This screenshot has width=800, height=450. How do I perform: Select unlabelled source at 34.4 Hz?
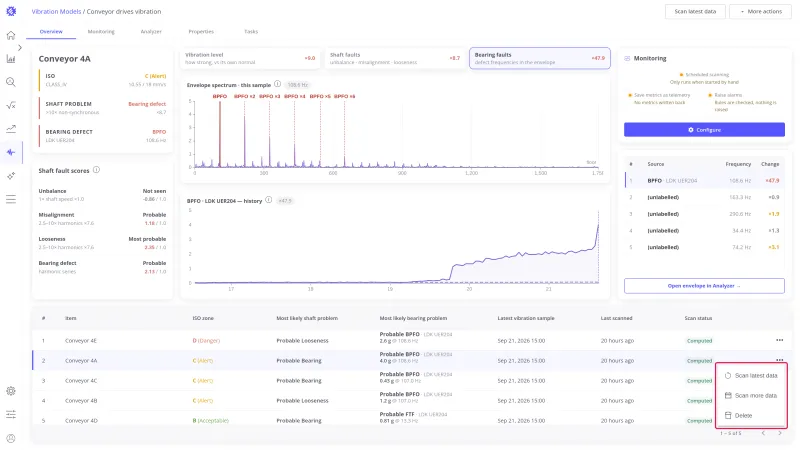pos(704,231)
